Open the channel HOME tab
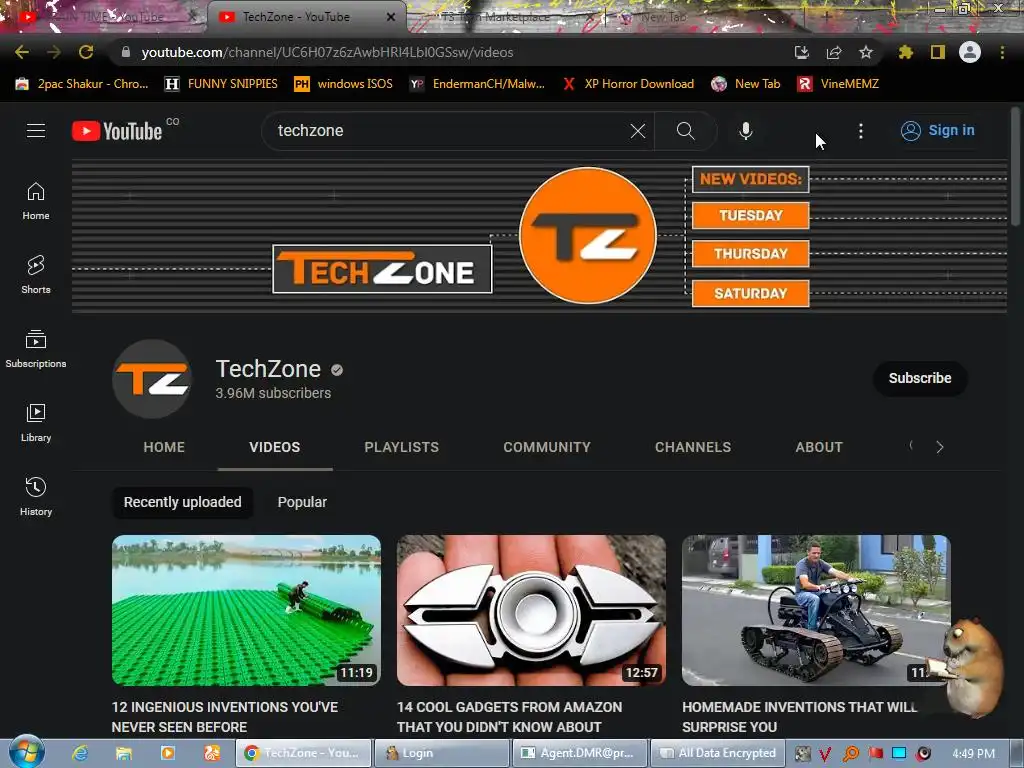 click(164, 447)
